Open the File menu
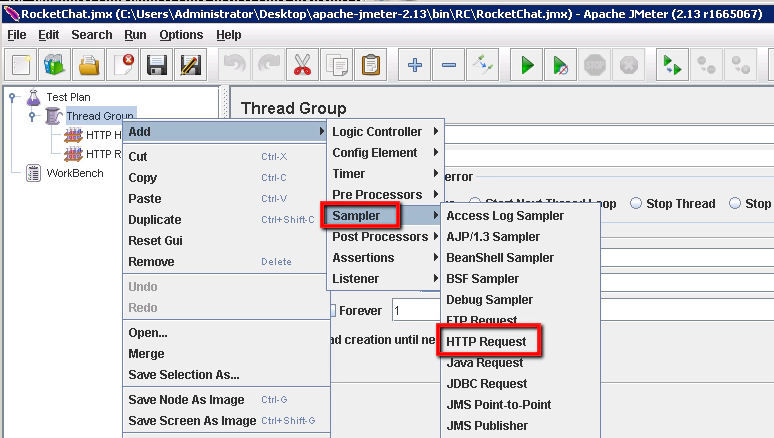774x438 pixels. pyautogui.click(x=17, y=35)
